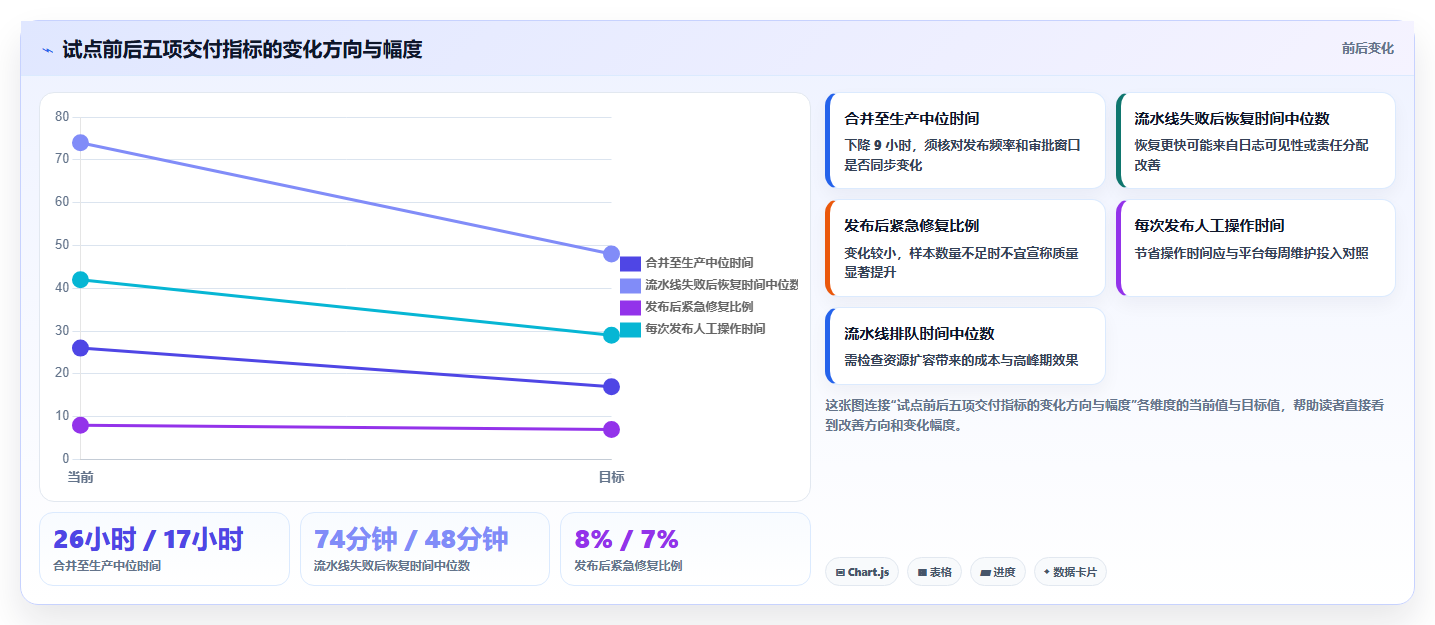1435x625 pixels.
Task: Toggle 发布后紧急修复比例 legend color box
Action: point(630,308)
